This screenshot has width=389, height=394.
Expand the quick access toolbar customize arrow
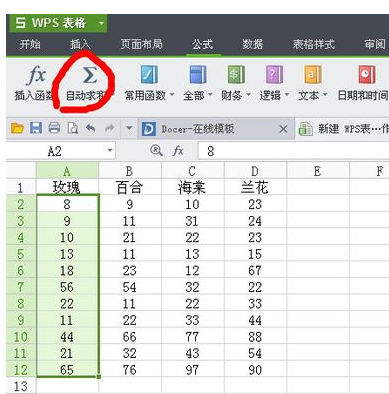coord(129,128)
